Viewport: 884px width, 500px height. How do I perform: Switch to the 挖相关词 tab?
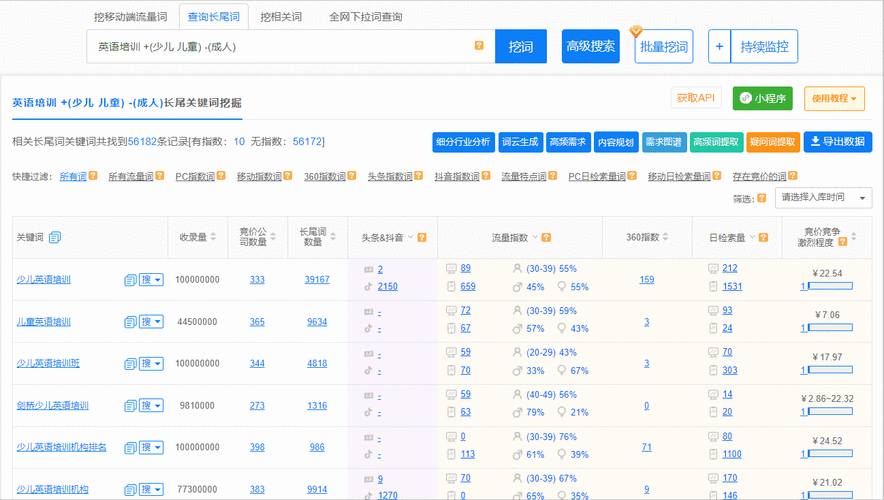(281, 17)
